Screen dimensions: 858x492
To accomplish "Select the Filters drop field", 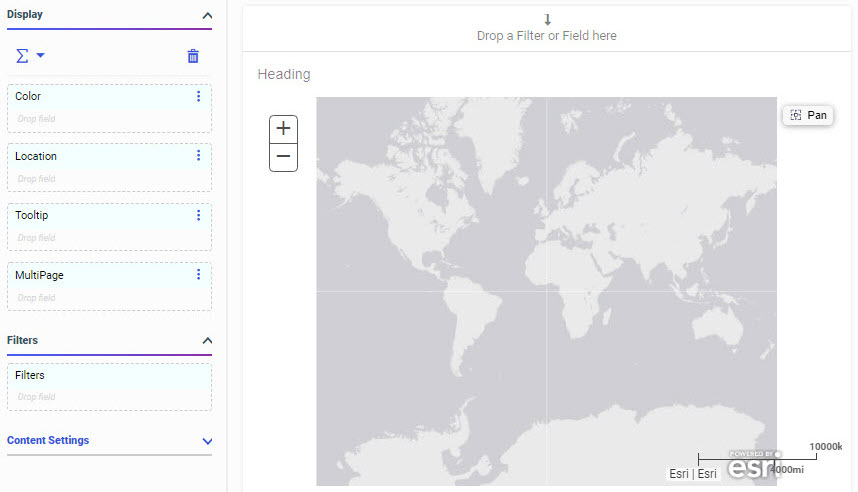I will [x=109, y=397].
